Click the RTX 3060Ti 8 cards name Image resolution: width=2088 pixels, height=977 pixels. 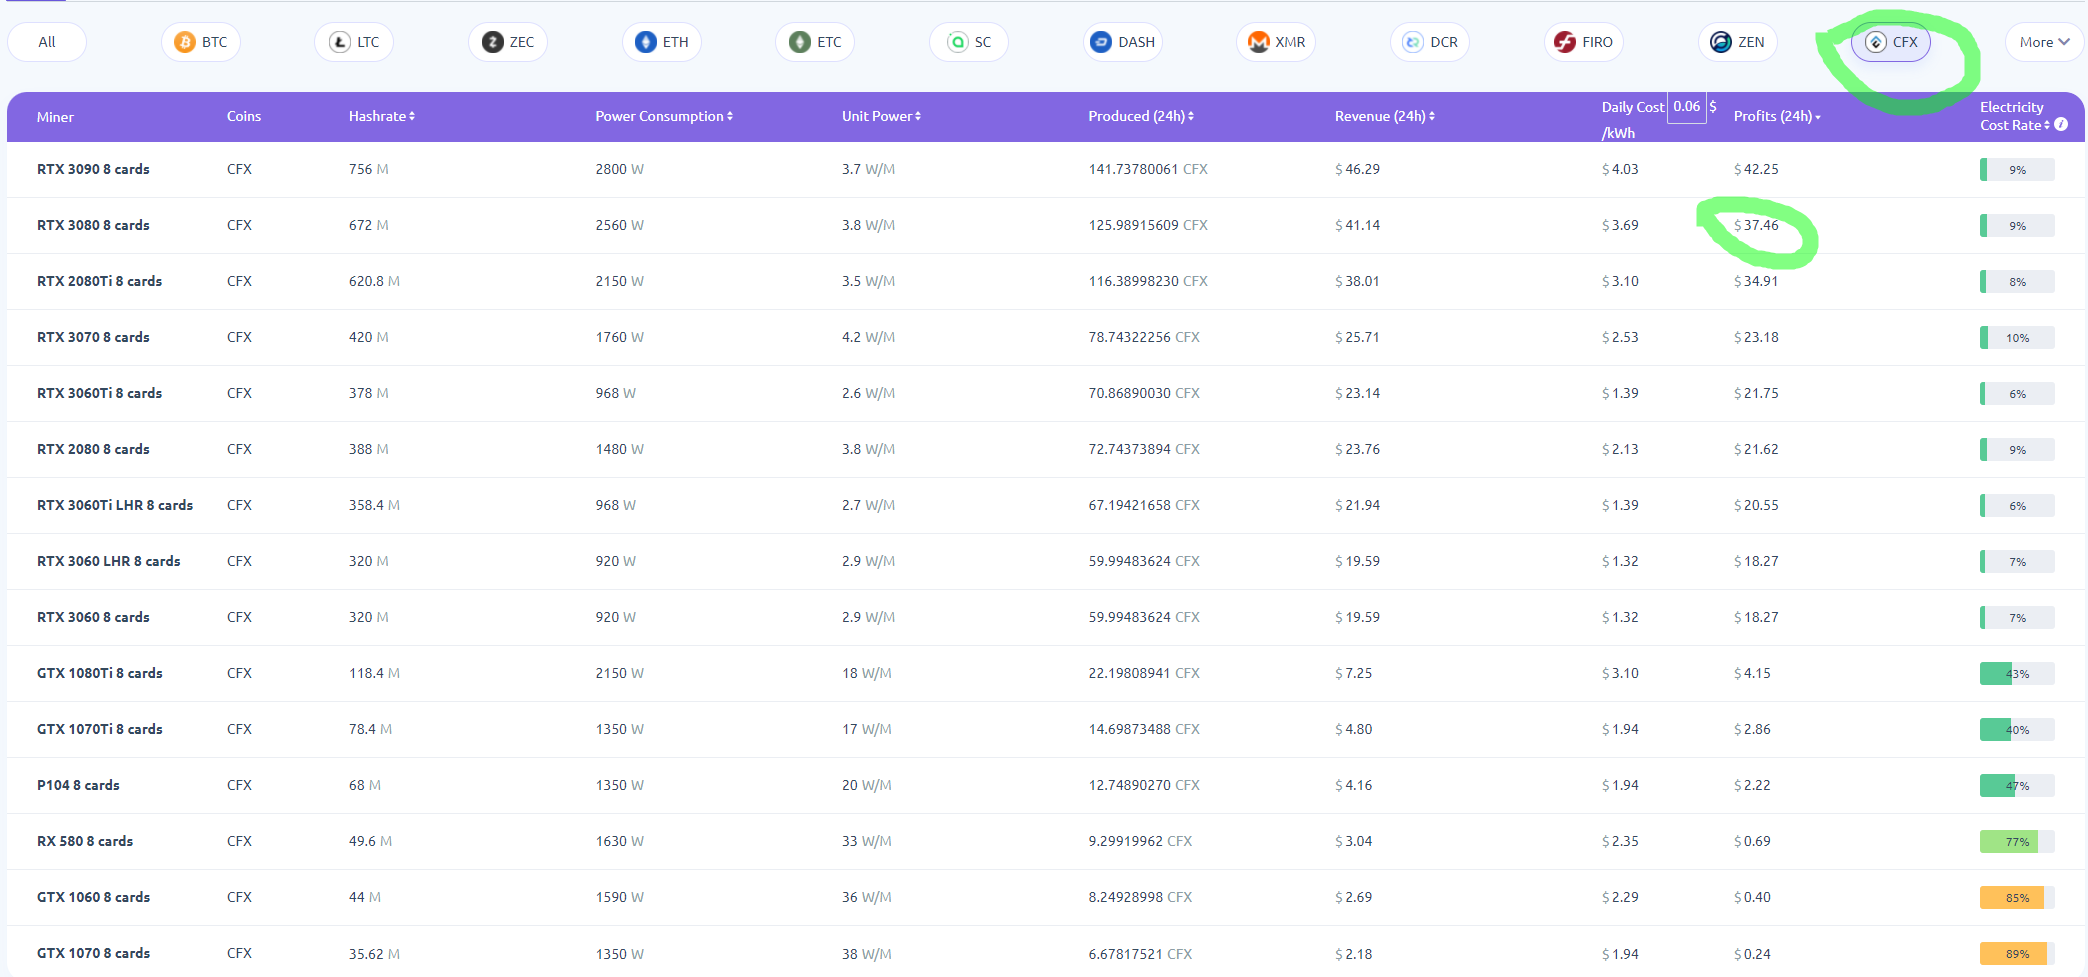(x=99, y=393)
